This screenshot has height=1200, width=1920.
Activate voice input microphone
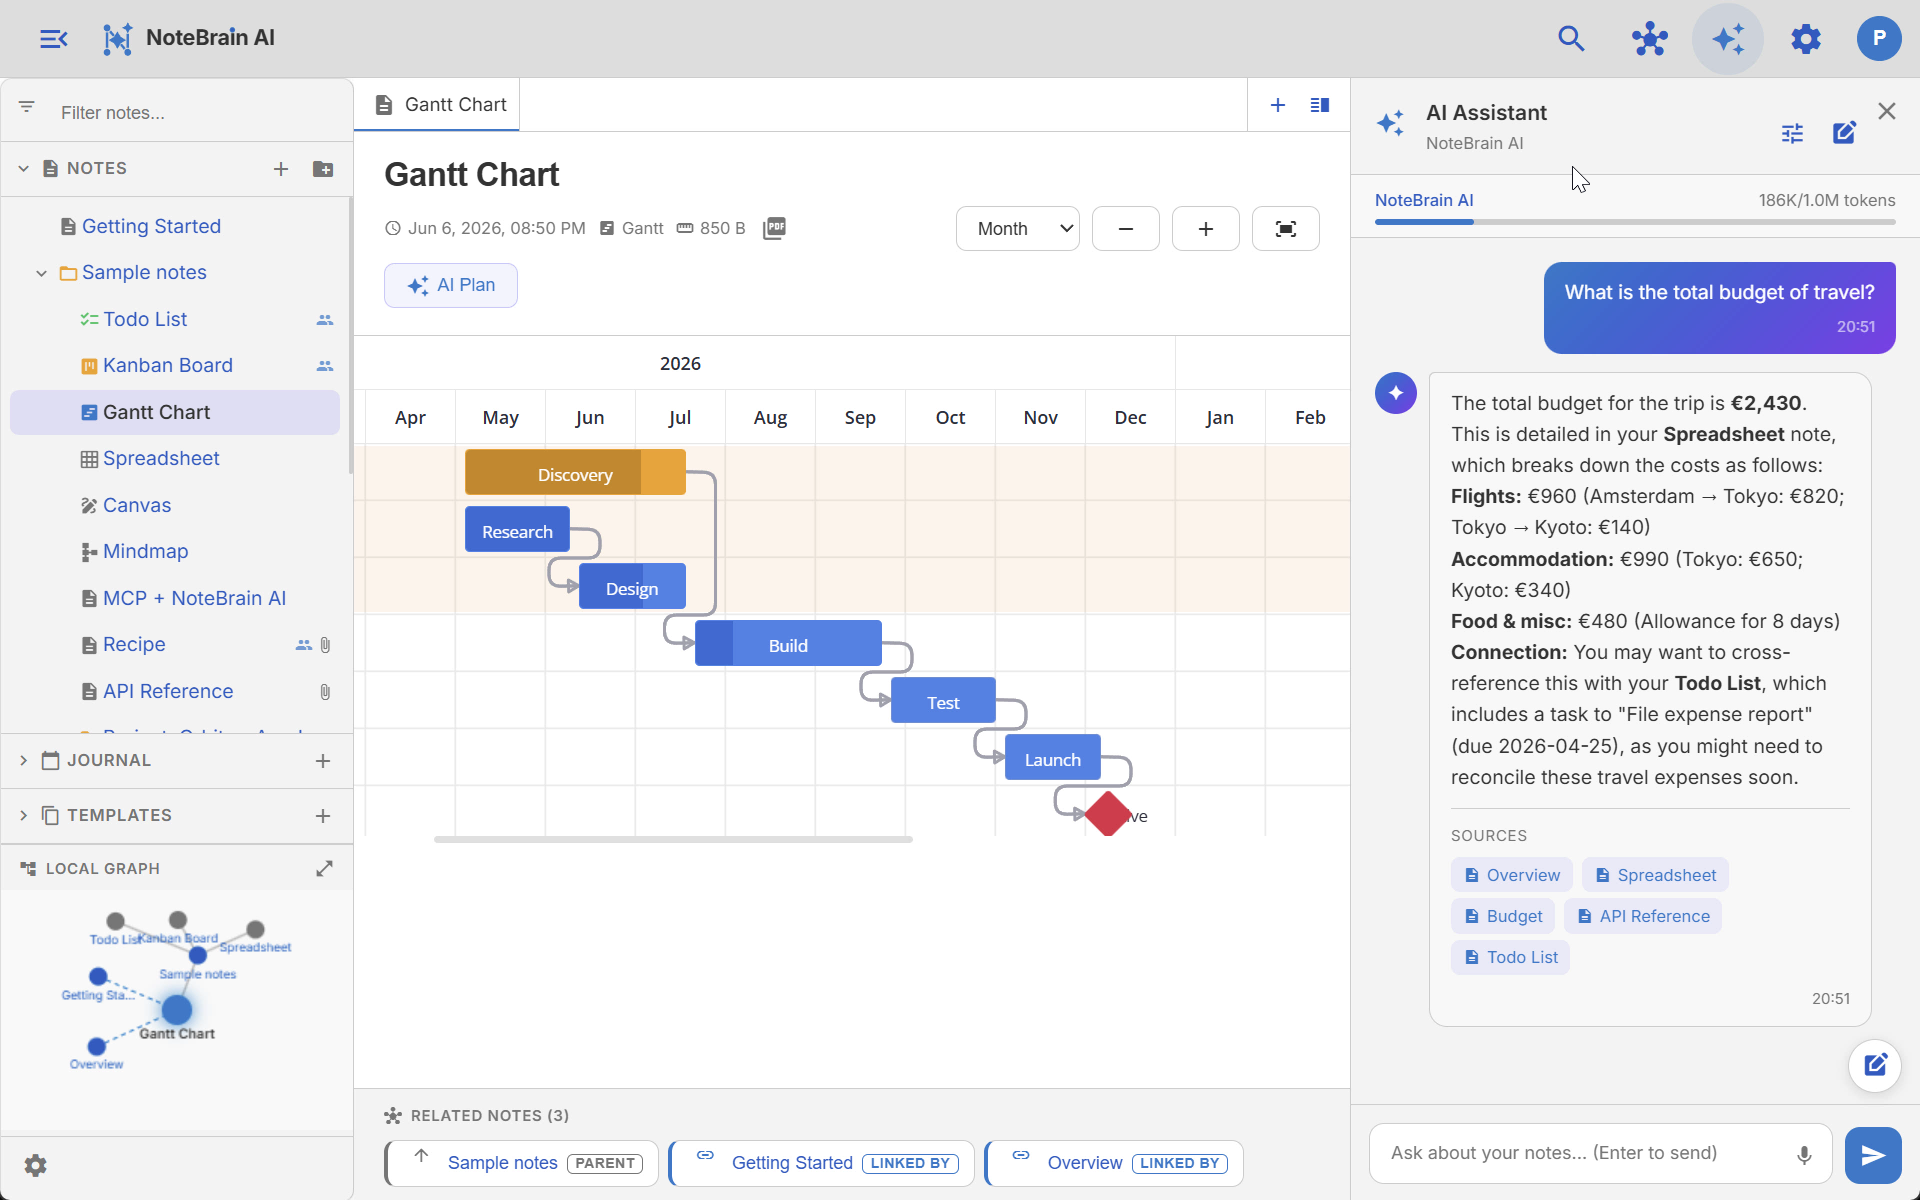coord(1804,1155)
